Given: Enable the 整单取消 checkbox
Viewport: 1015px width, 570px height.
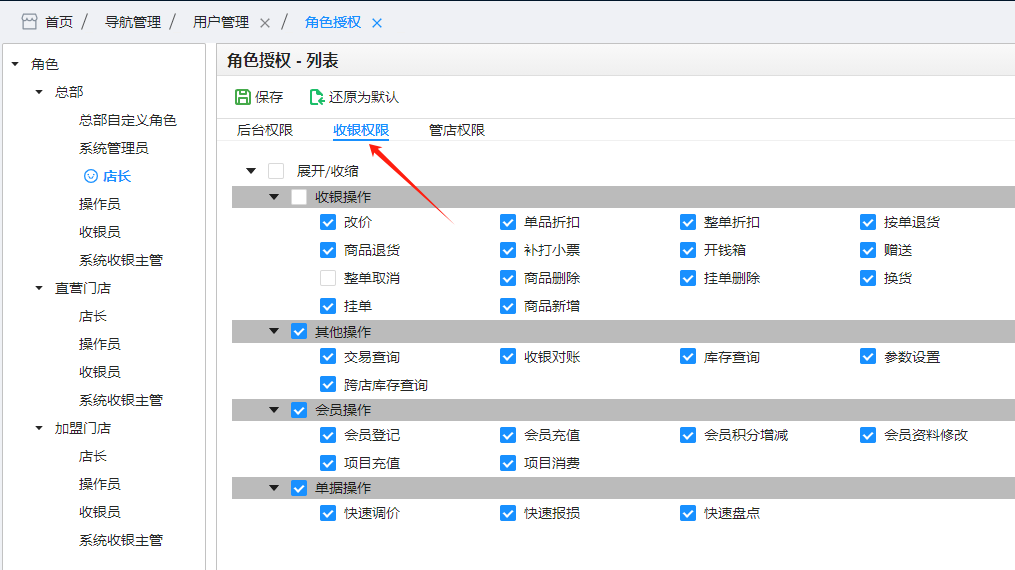Looking at the screenshot, I should (328, 278).
